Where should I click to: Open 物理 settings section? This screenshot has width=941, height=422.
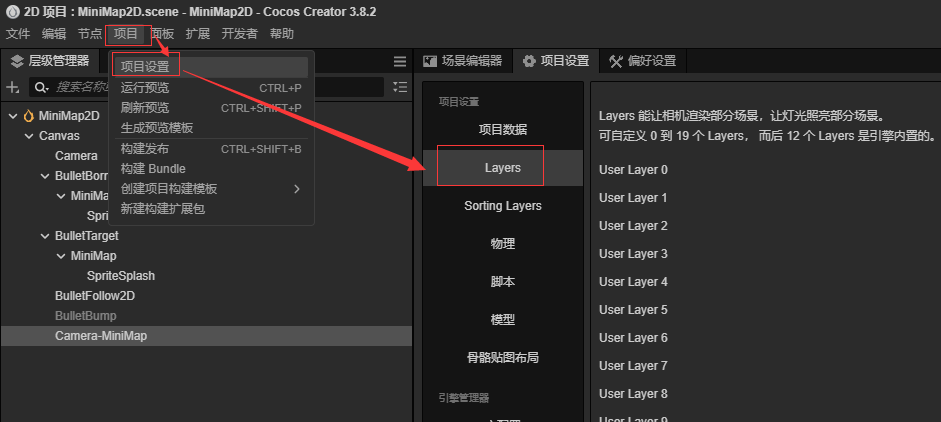(503, 244)
